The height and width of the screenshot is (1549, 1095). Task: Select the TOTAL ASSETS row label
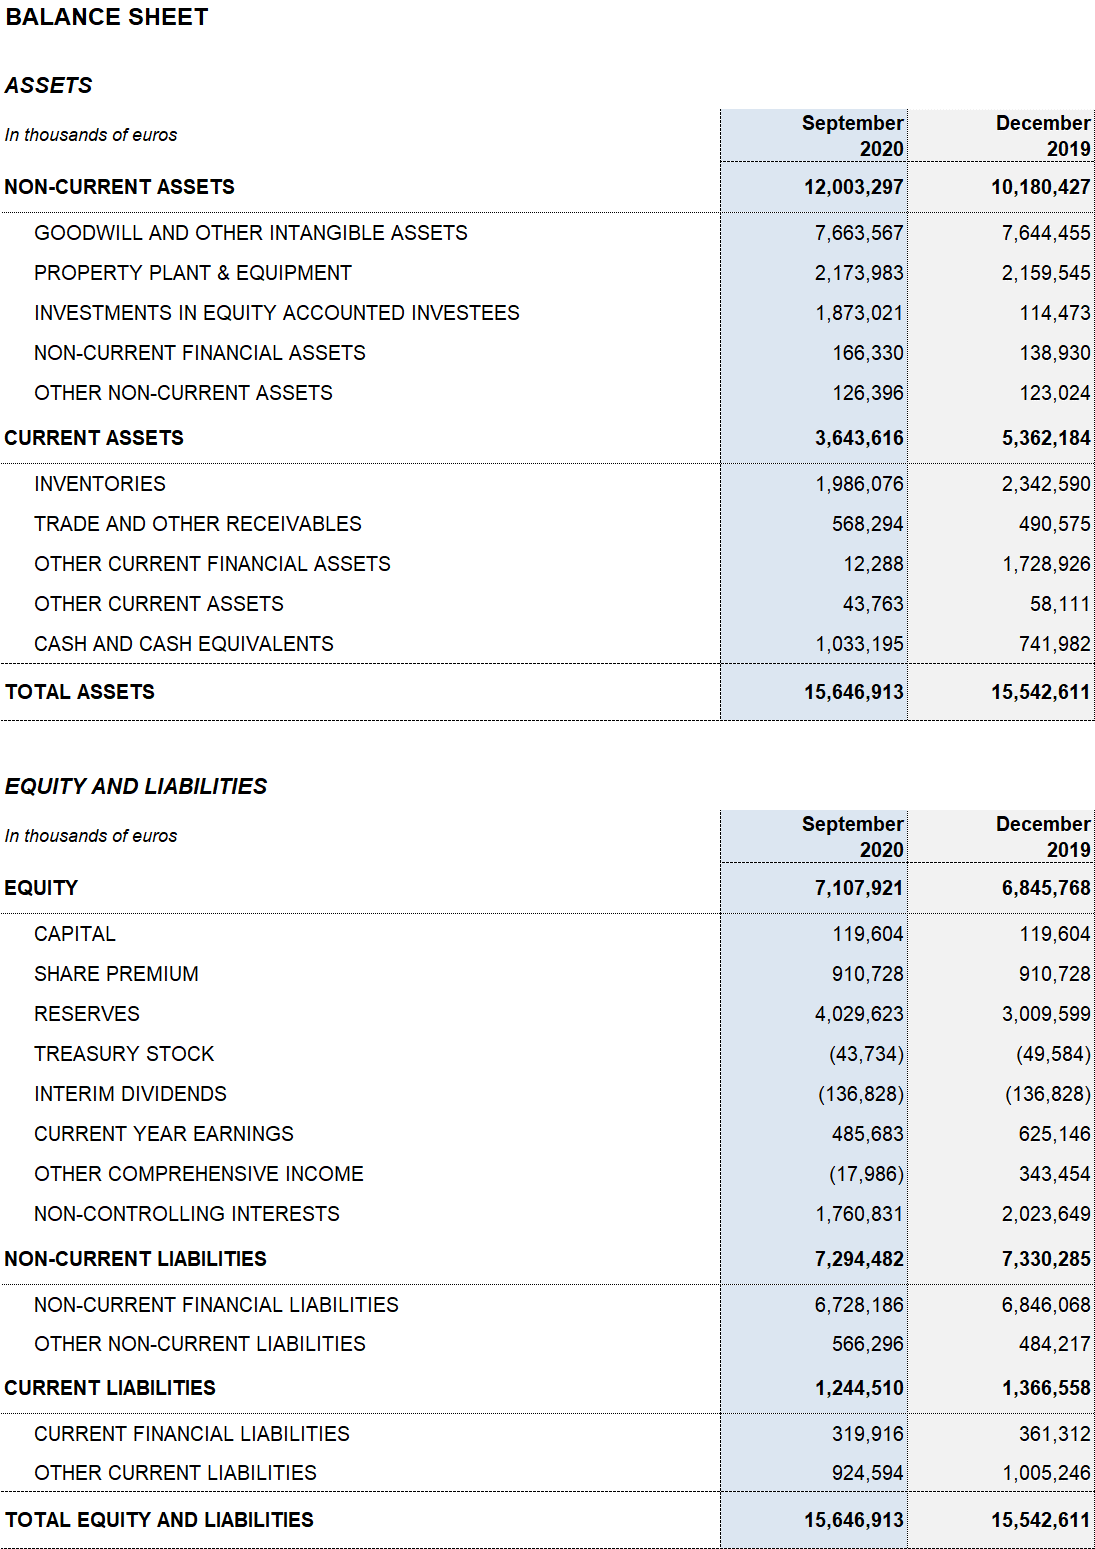click(x=80, y=692)
